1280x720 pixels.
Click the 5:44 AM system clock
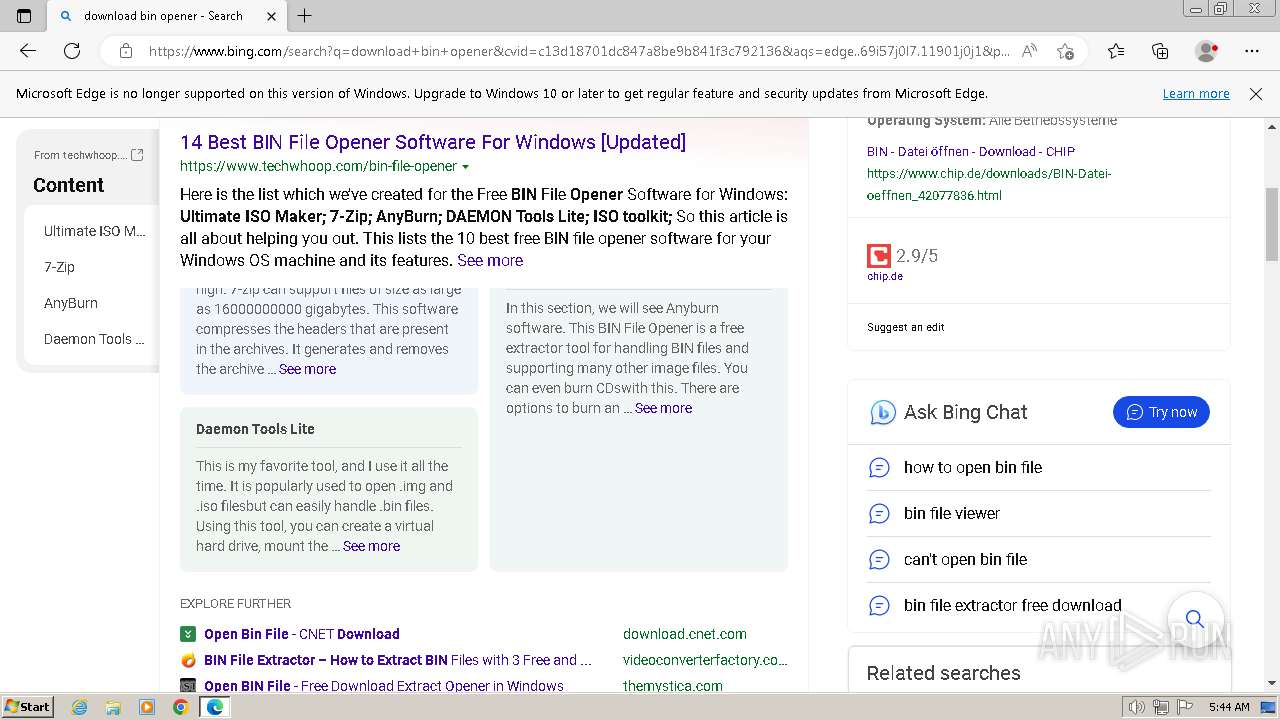point(1229,707)
